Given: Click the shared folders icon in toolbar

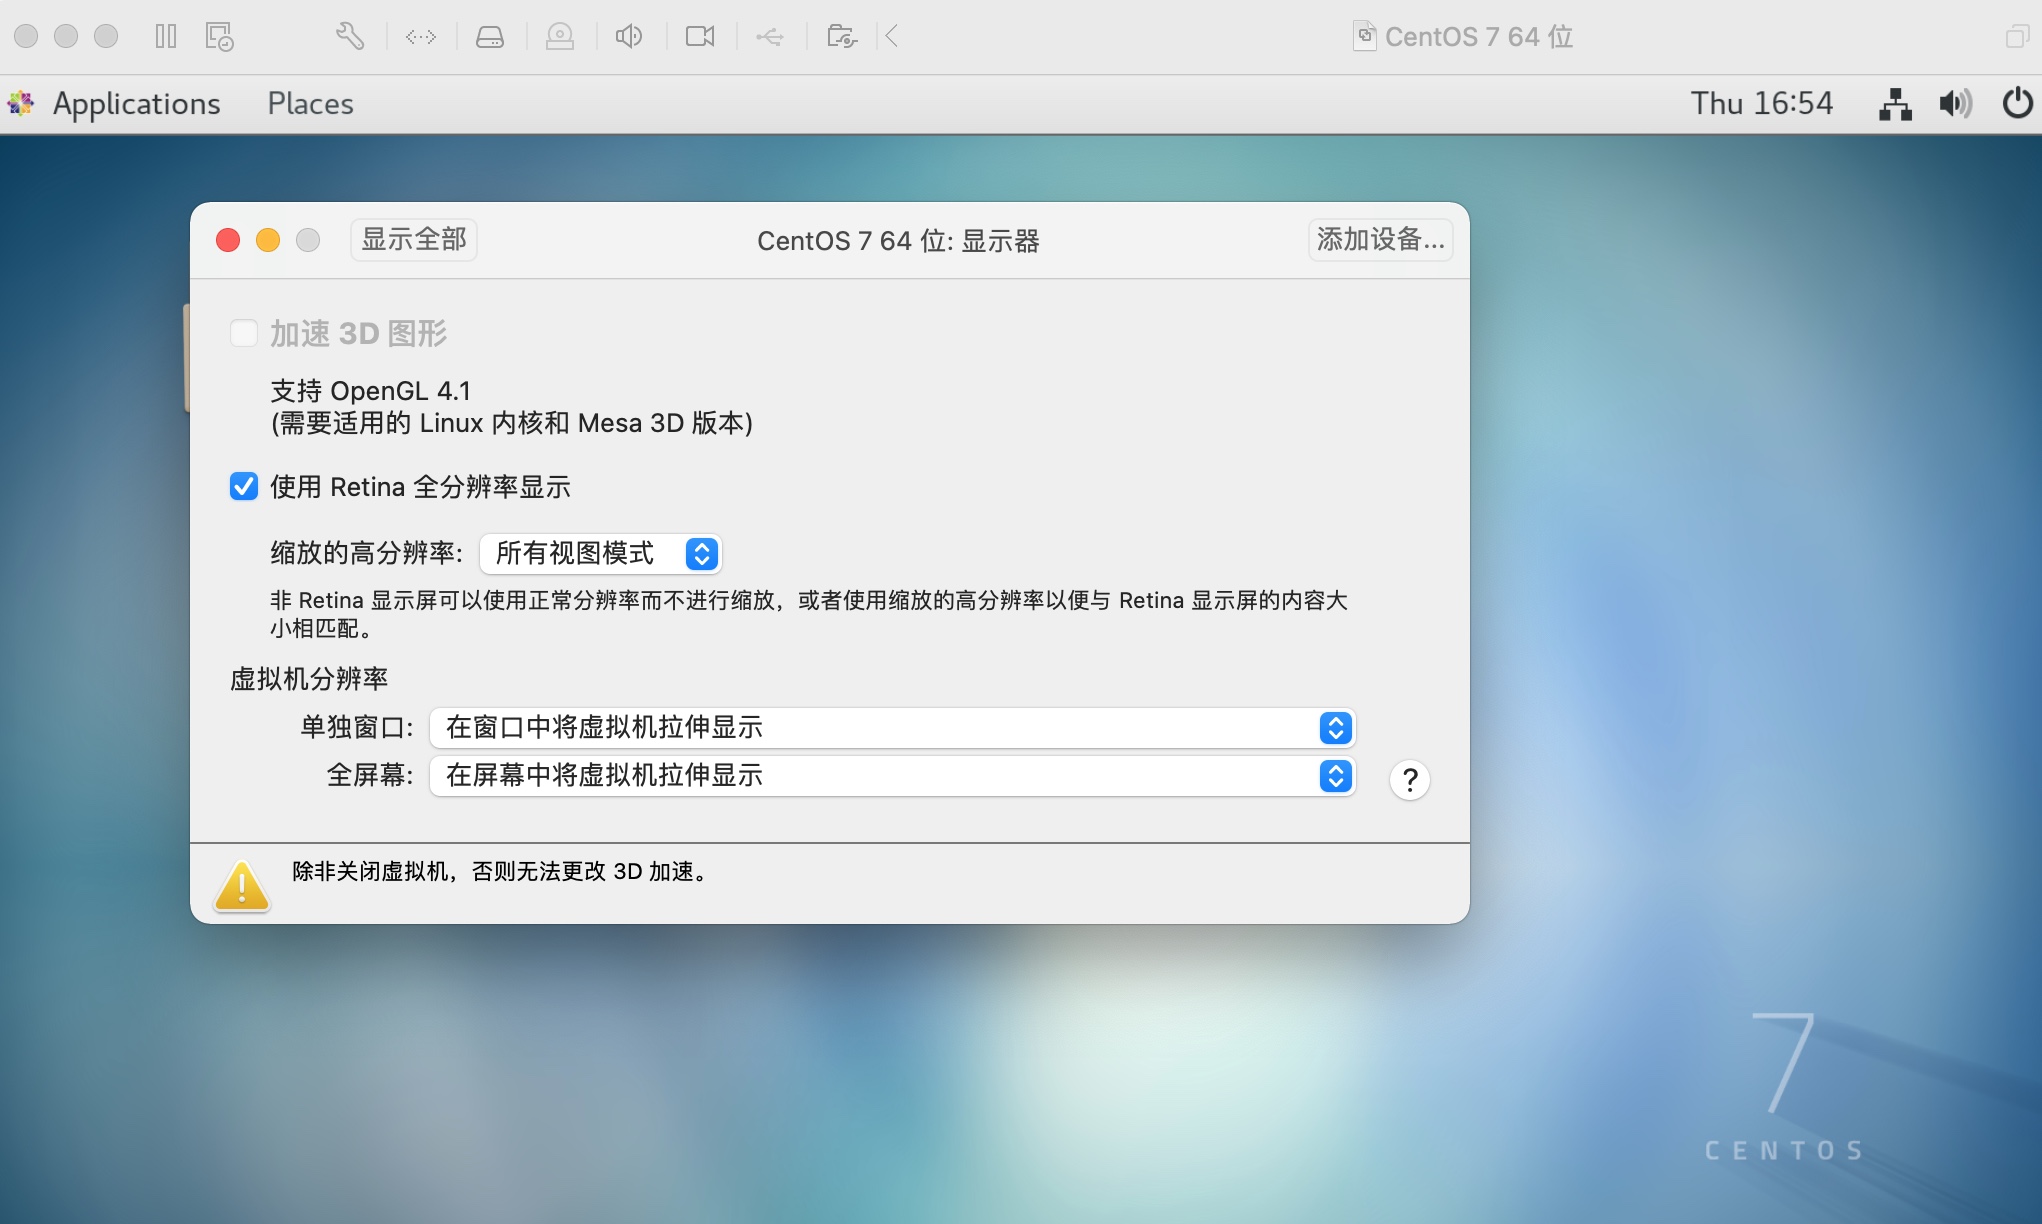Looking at the screenshot, I should tap(842, 37).
